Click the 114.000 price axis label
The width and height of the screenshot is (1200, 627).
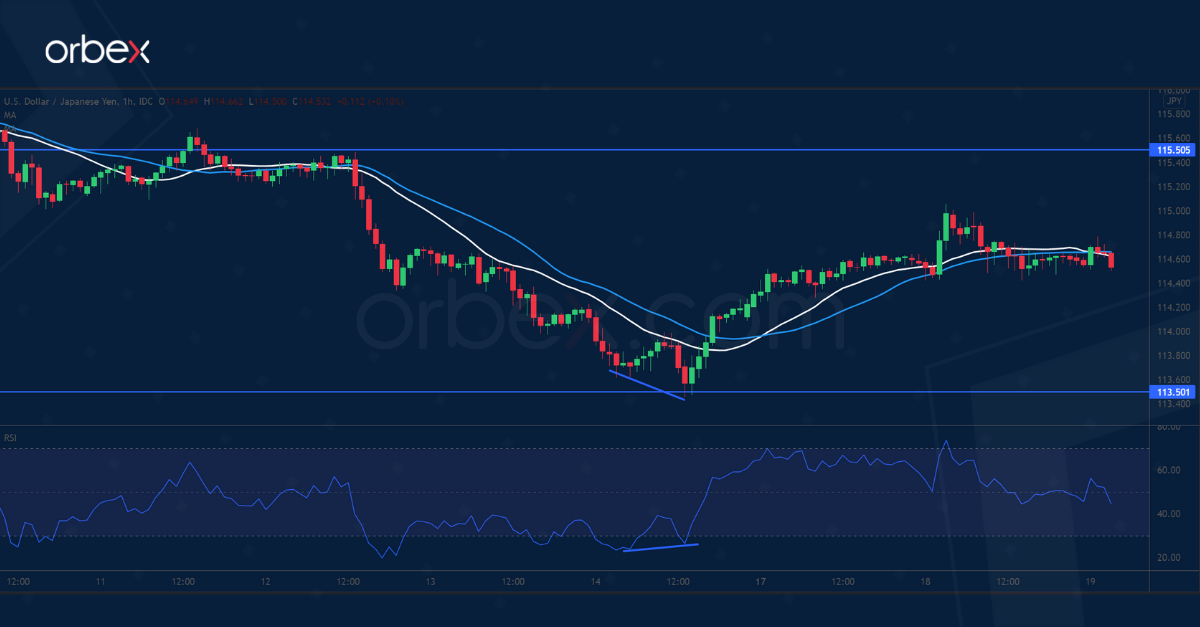coord(1172,331)
